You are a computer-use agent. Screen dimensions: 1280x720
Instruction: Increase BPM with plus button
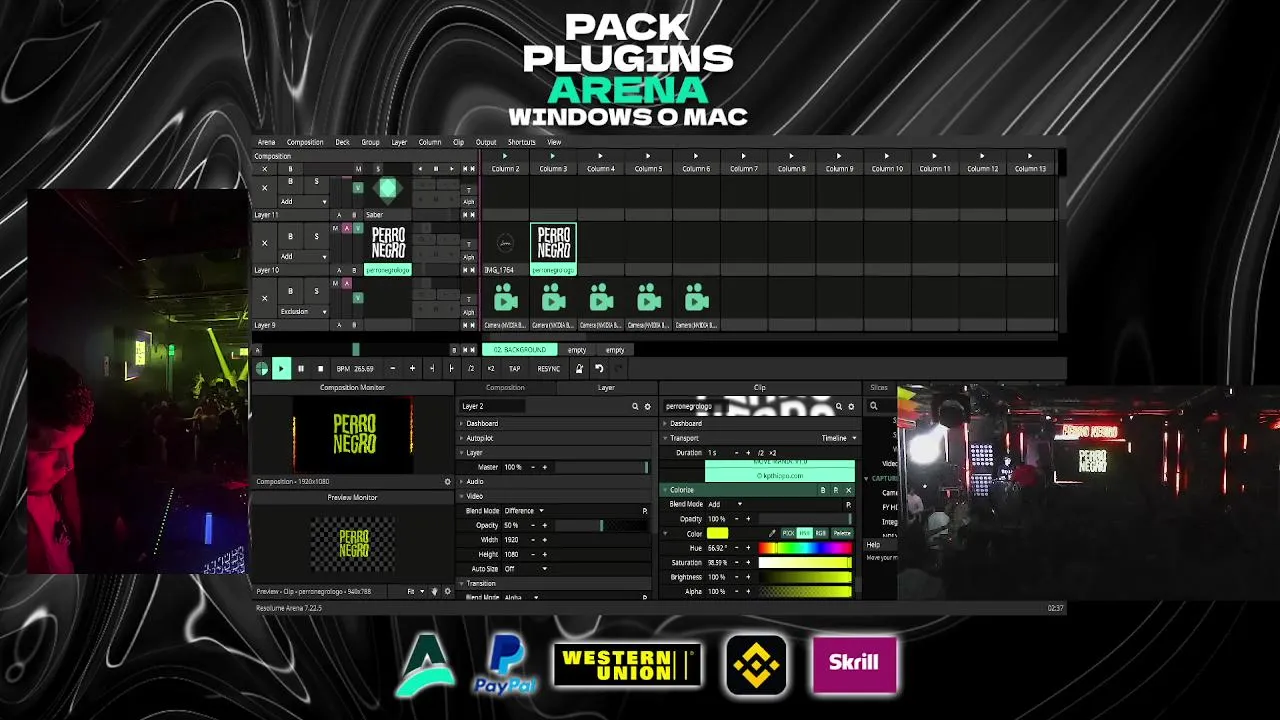(412, 369)
